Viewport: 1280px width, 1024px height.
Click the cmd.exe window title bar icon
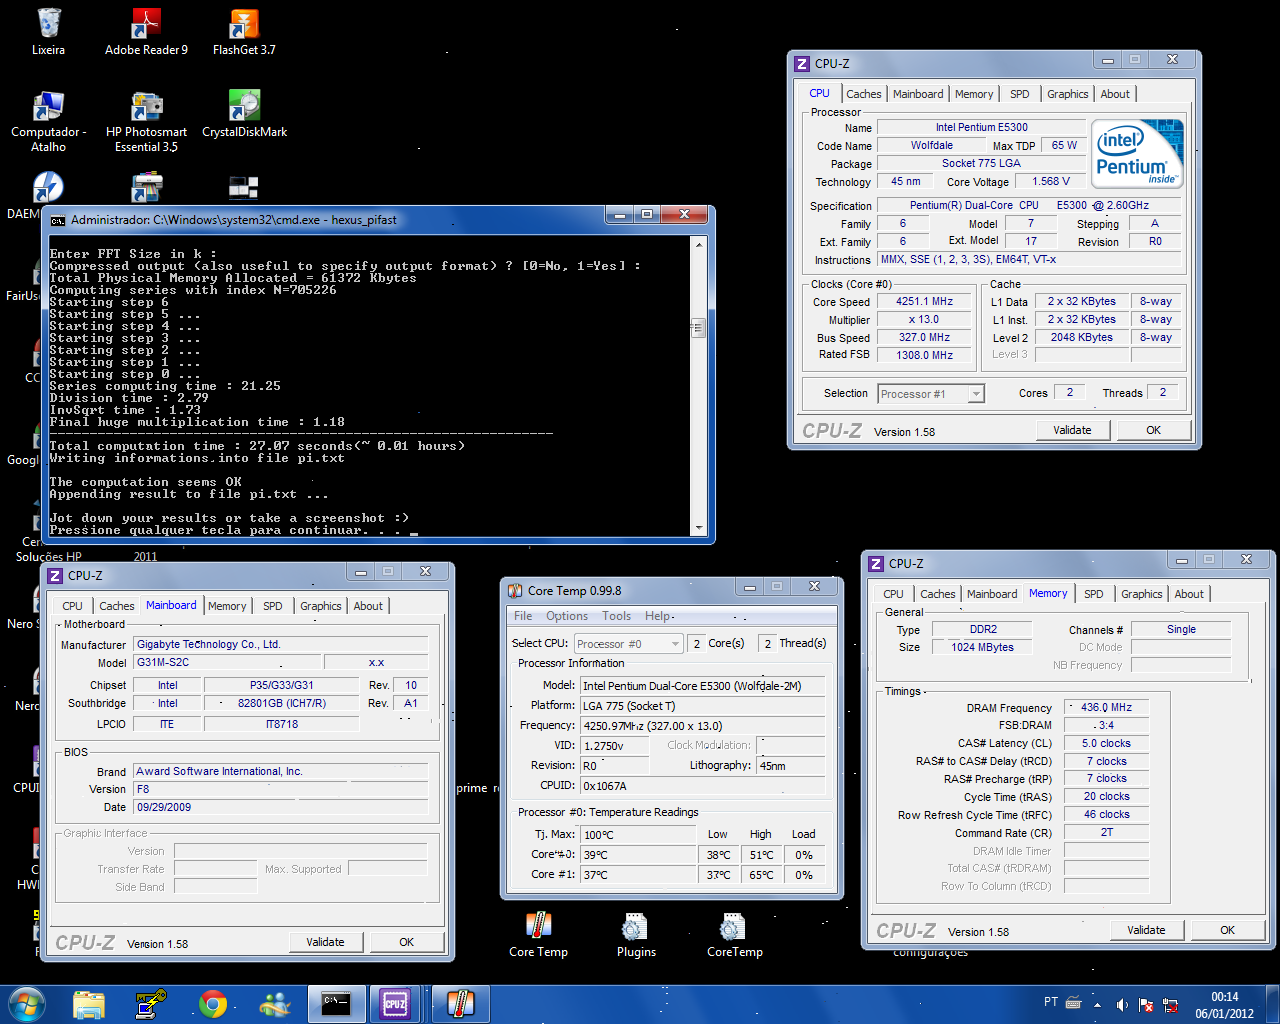(59, 220)
